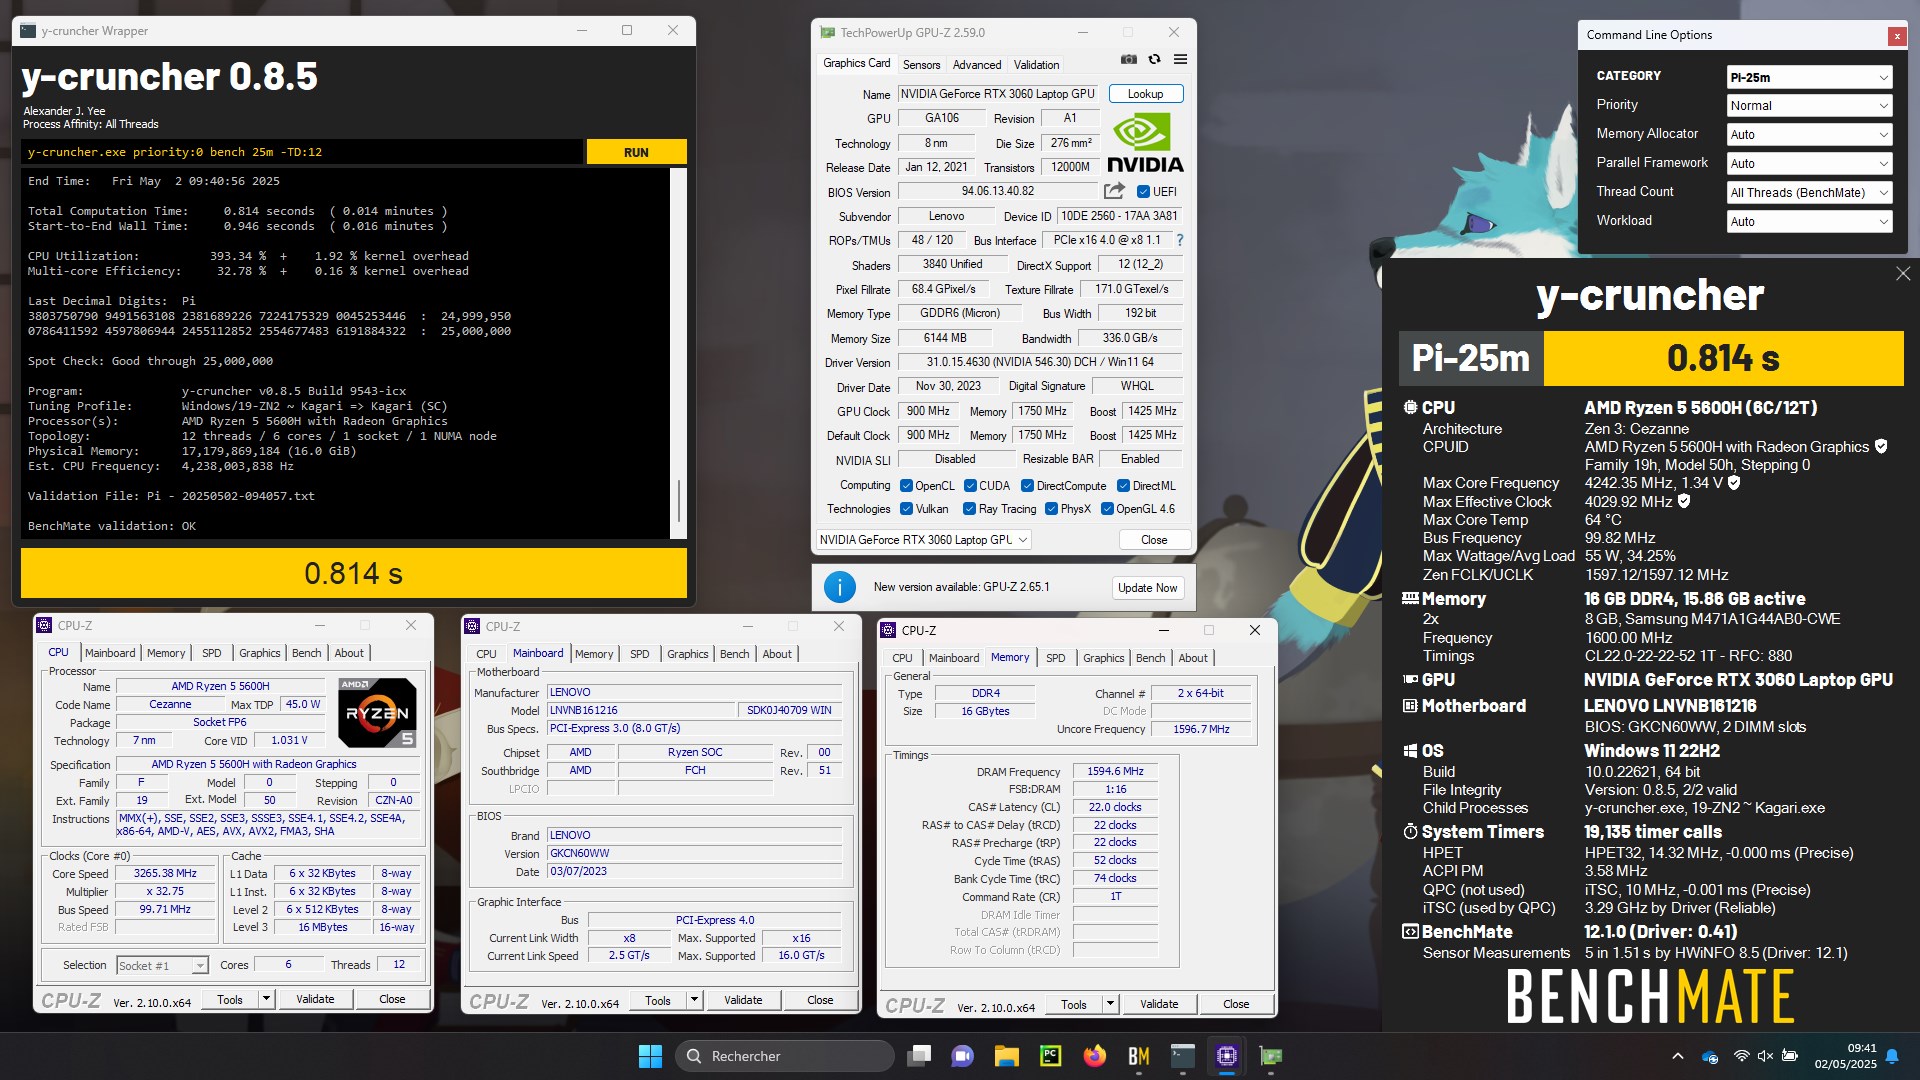The height and width of the screenshot is (1080, 1920).
Task: Switch to CPU-Z purple chip taskbar icon
Action: pyautogui.click(x=1227, y=1056)
